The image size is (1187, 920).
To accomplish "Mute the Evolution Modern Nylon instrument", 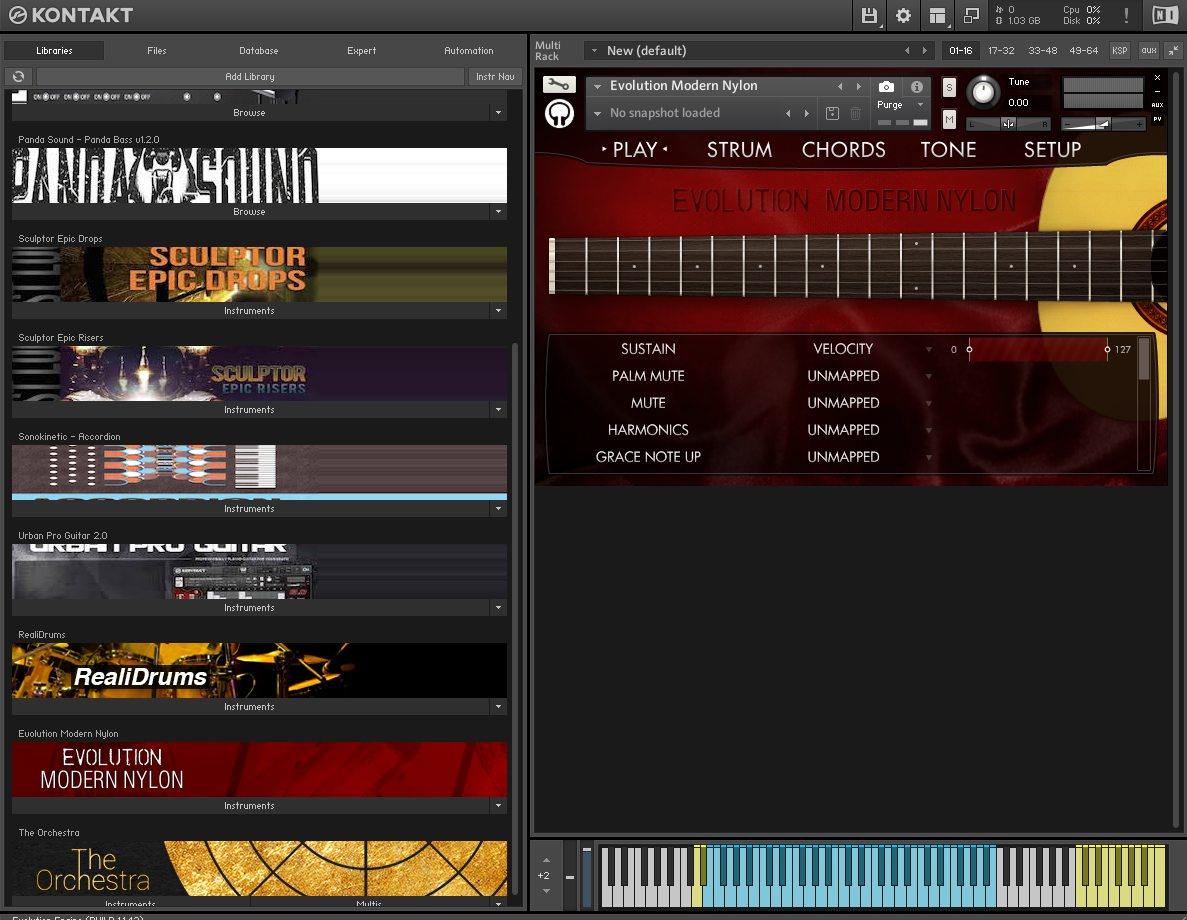I will coord(949,120).
